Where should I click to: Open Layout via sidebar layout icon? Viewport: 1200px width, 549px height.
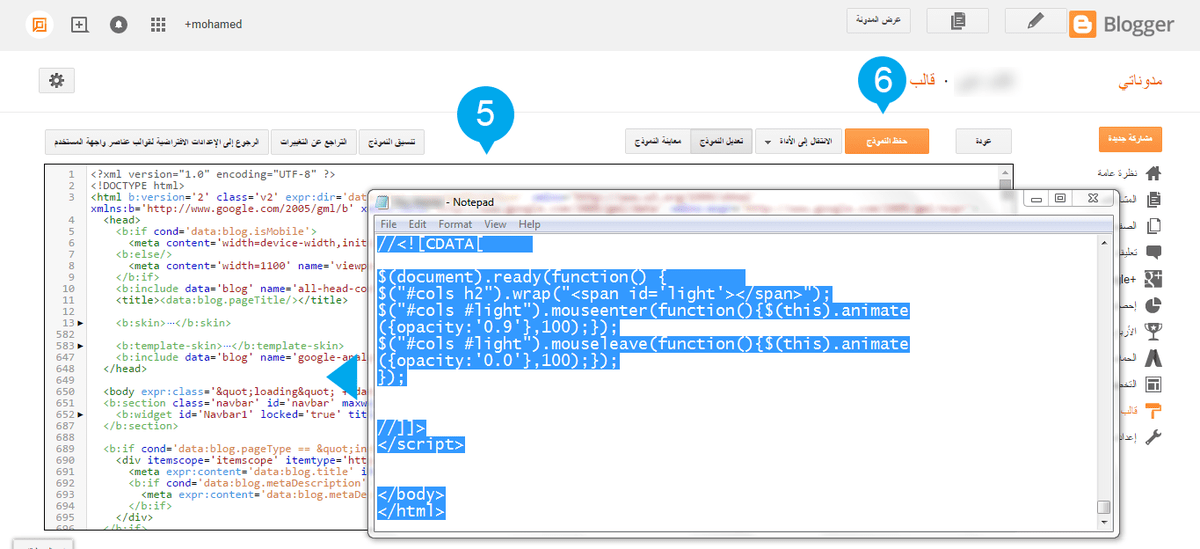[1153, 384]
